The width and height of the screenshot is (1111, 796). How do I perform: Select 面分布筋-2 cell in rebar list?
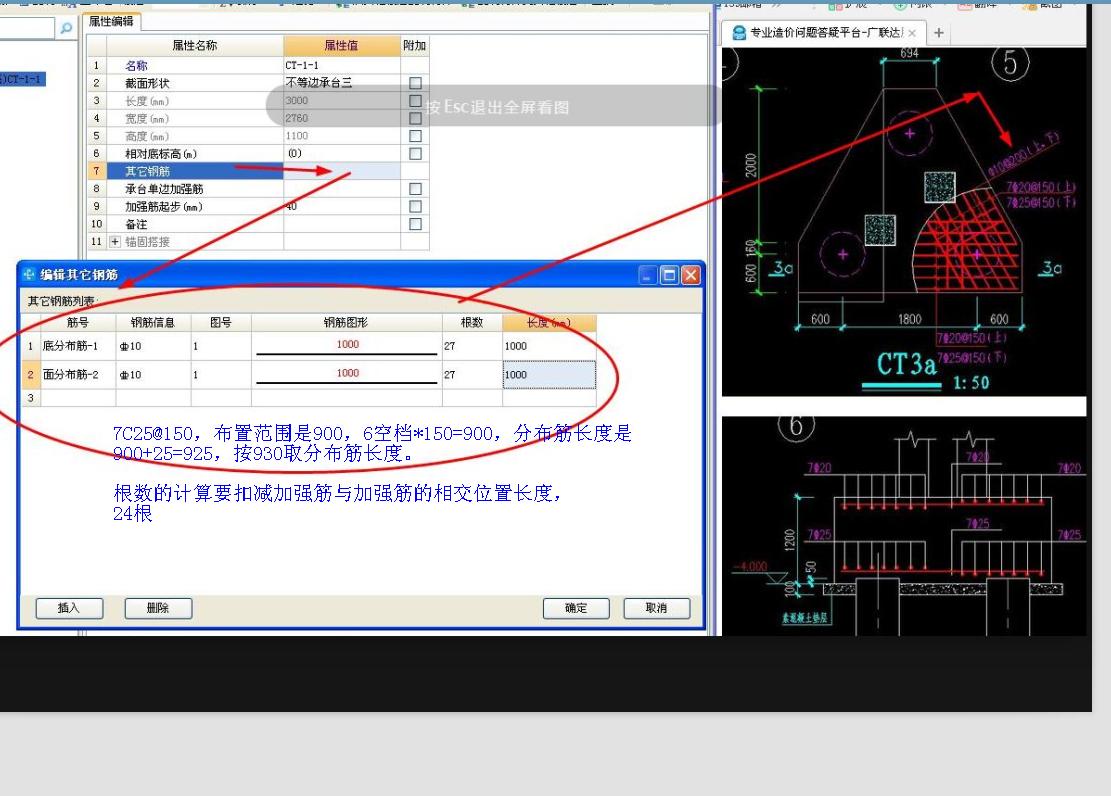pos(78,374)
